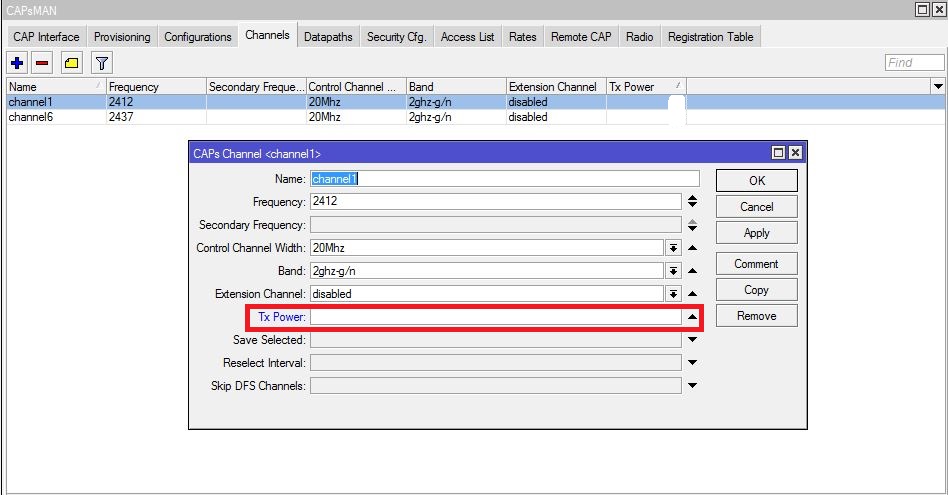
Task: Click Extension Channel disabled value field
Action: click(x=487, y=294)
